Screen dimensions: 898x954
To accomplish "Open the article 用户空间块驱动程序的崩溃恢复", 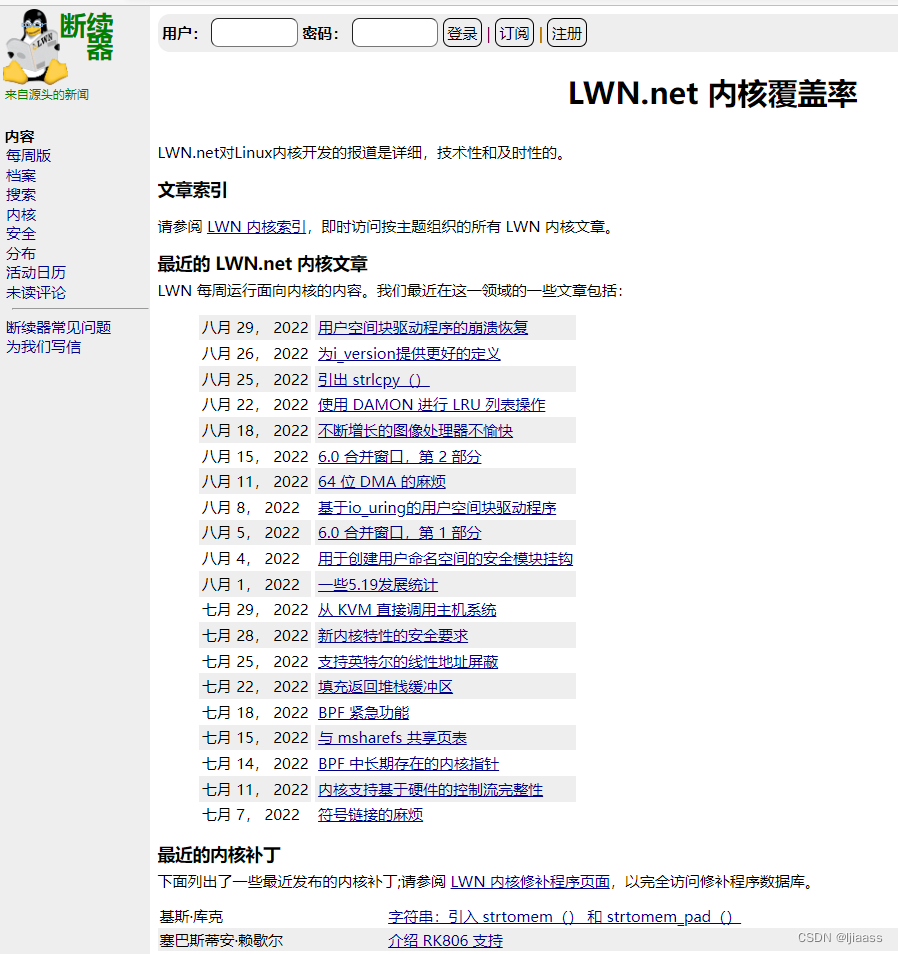I will point(426,327).
